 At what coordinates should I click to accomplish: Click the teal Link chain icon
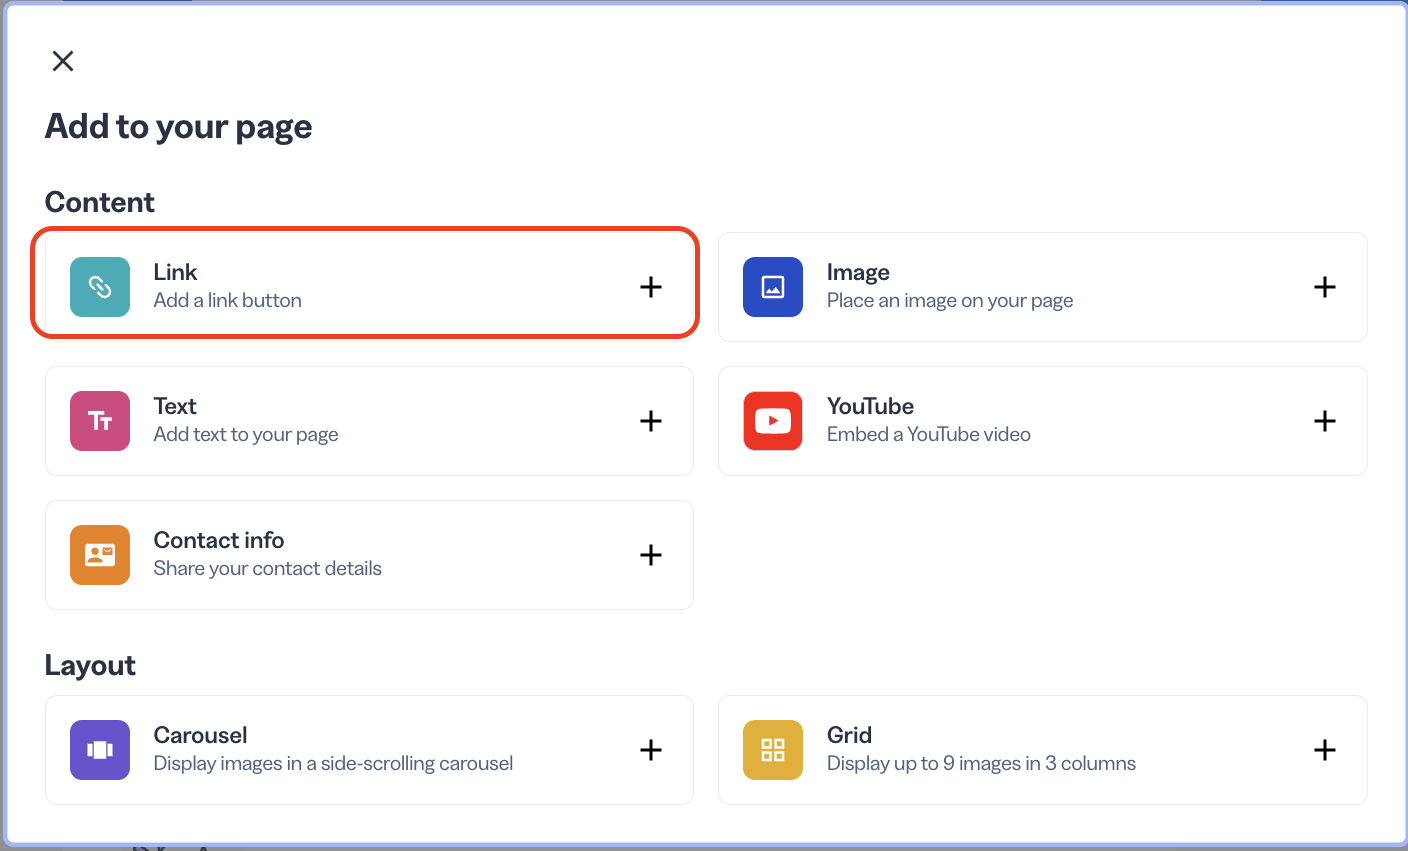[99, 287]
